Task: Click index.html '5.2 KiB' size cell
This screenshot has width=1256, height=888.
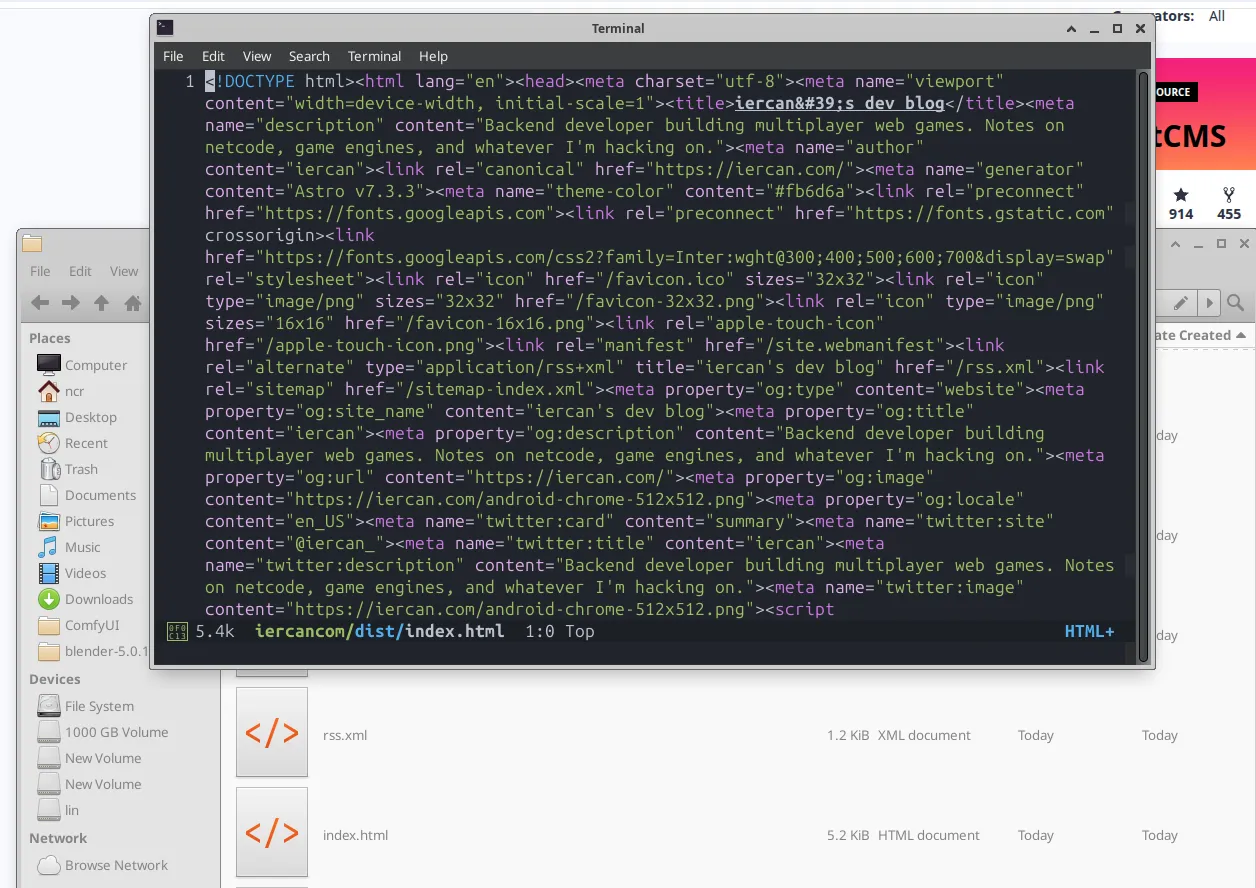Action: 848,835
